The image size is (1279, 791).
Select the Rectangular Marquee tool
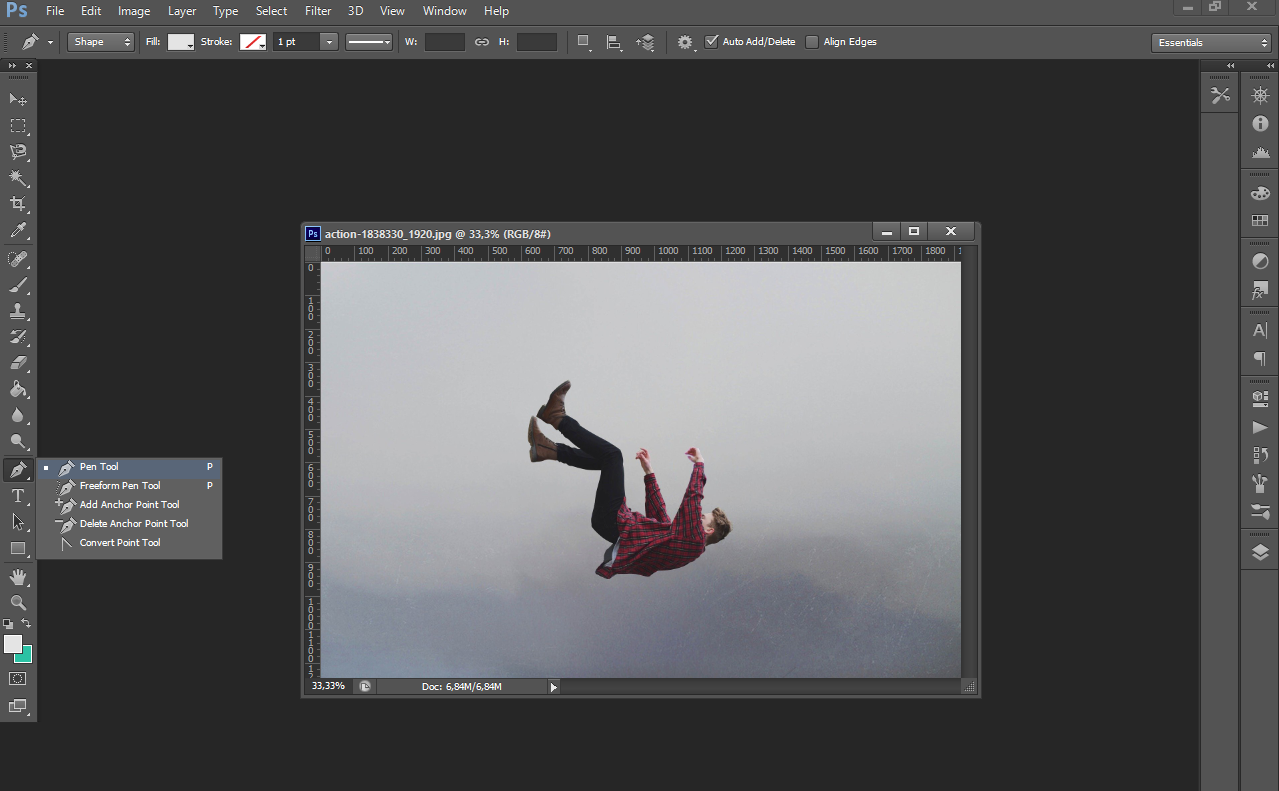point(18,126)
